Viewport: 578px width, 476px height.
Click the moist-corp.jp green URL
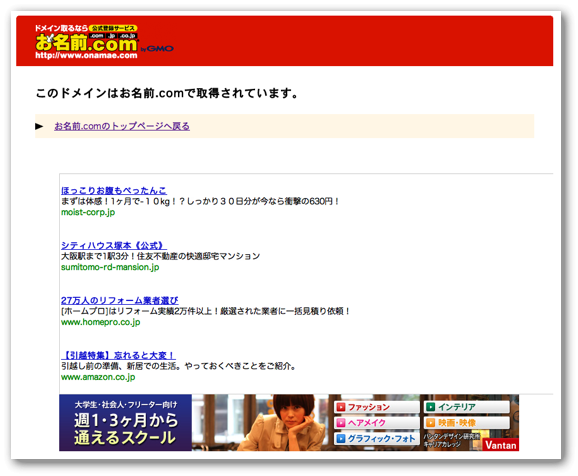click(88, 212)
